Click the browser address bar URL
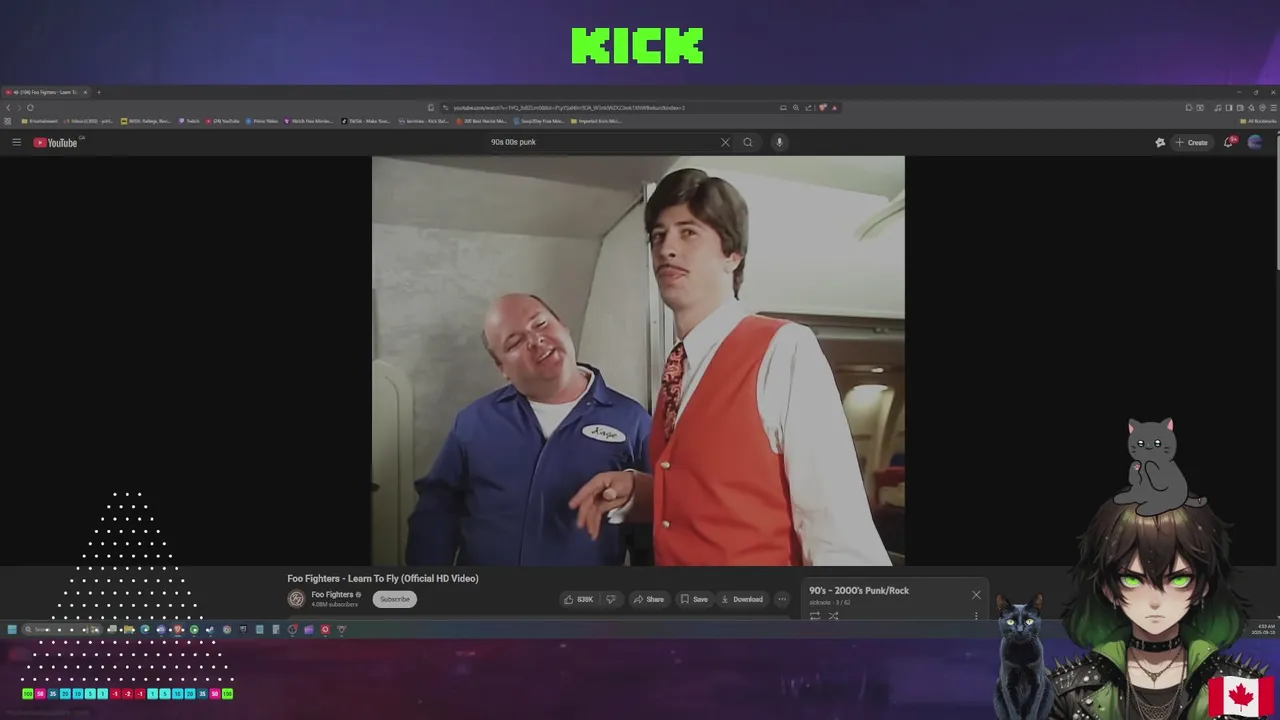This screenshot has height=720, width=1280. tap(569, 108)
